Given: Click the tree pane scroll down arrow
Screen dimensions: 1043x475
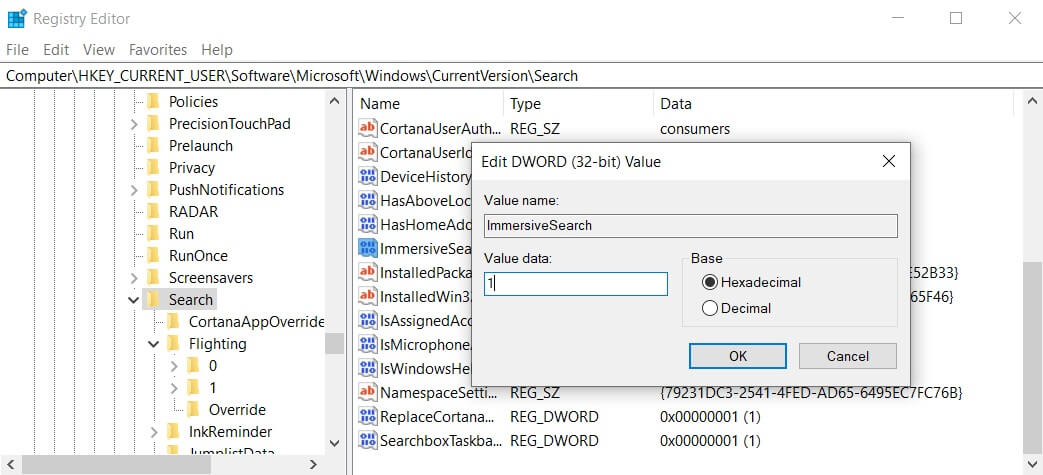Looking at the screenshot, I should coord(334,442).
